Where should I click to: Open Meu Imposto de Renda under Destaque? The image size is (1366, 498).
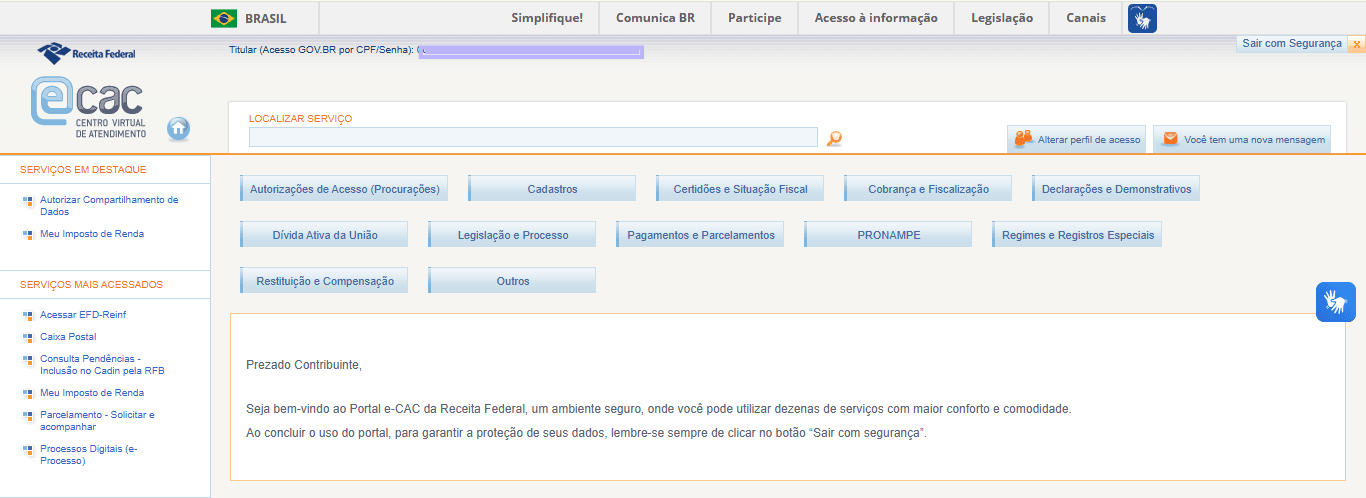coord(92,234)
